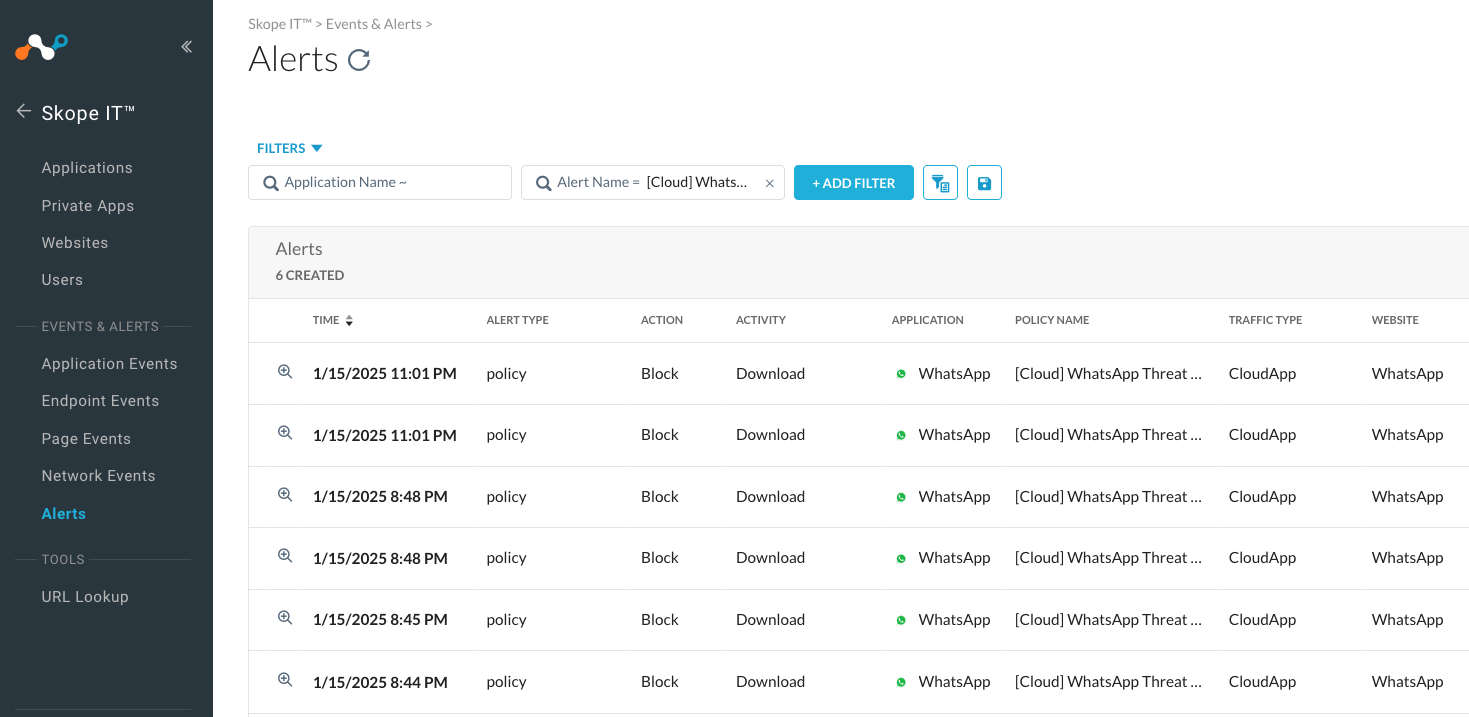Open the URL Lookup tool
The width and height of the screenshot is (1469, 717).
pos(85,597)
